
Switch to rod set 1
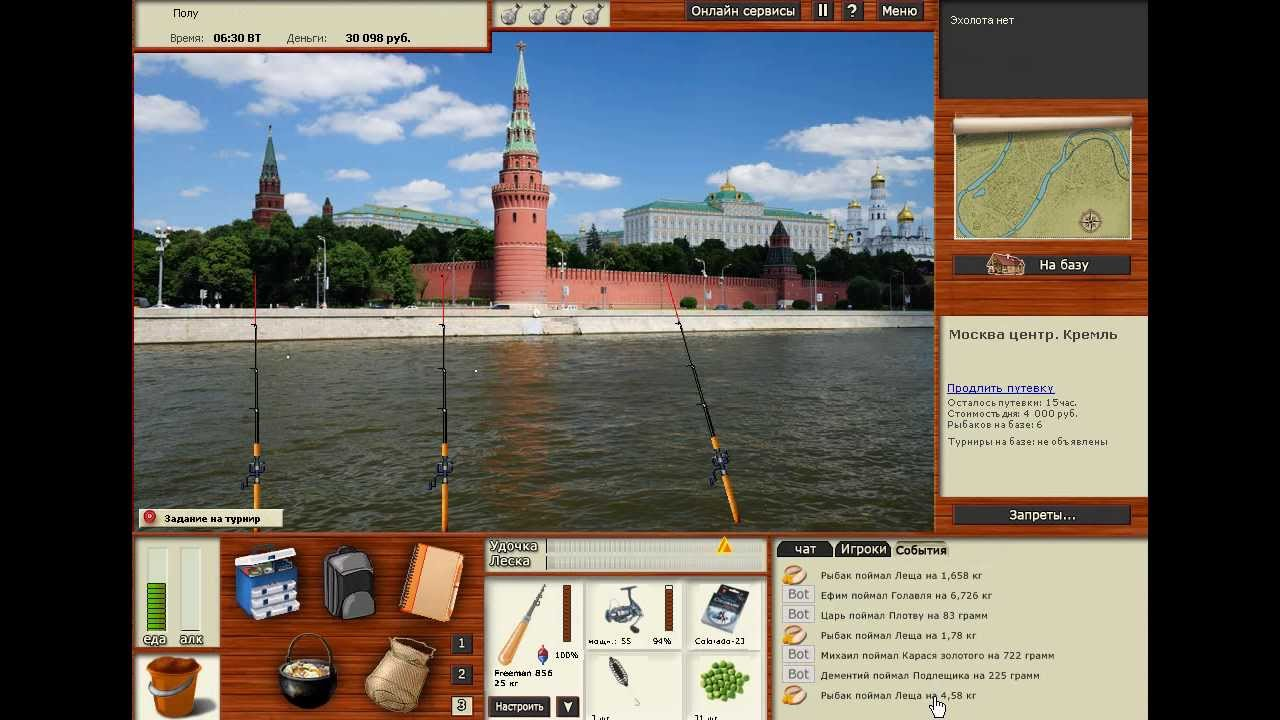pyautogui.click(x=461, y=644)
